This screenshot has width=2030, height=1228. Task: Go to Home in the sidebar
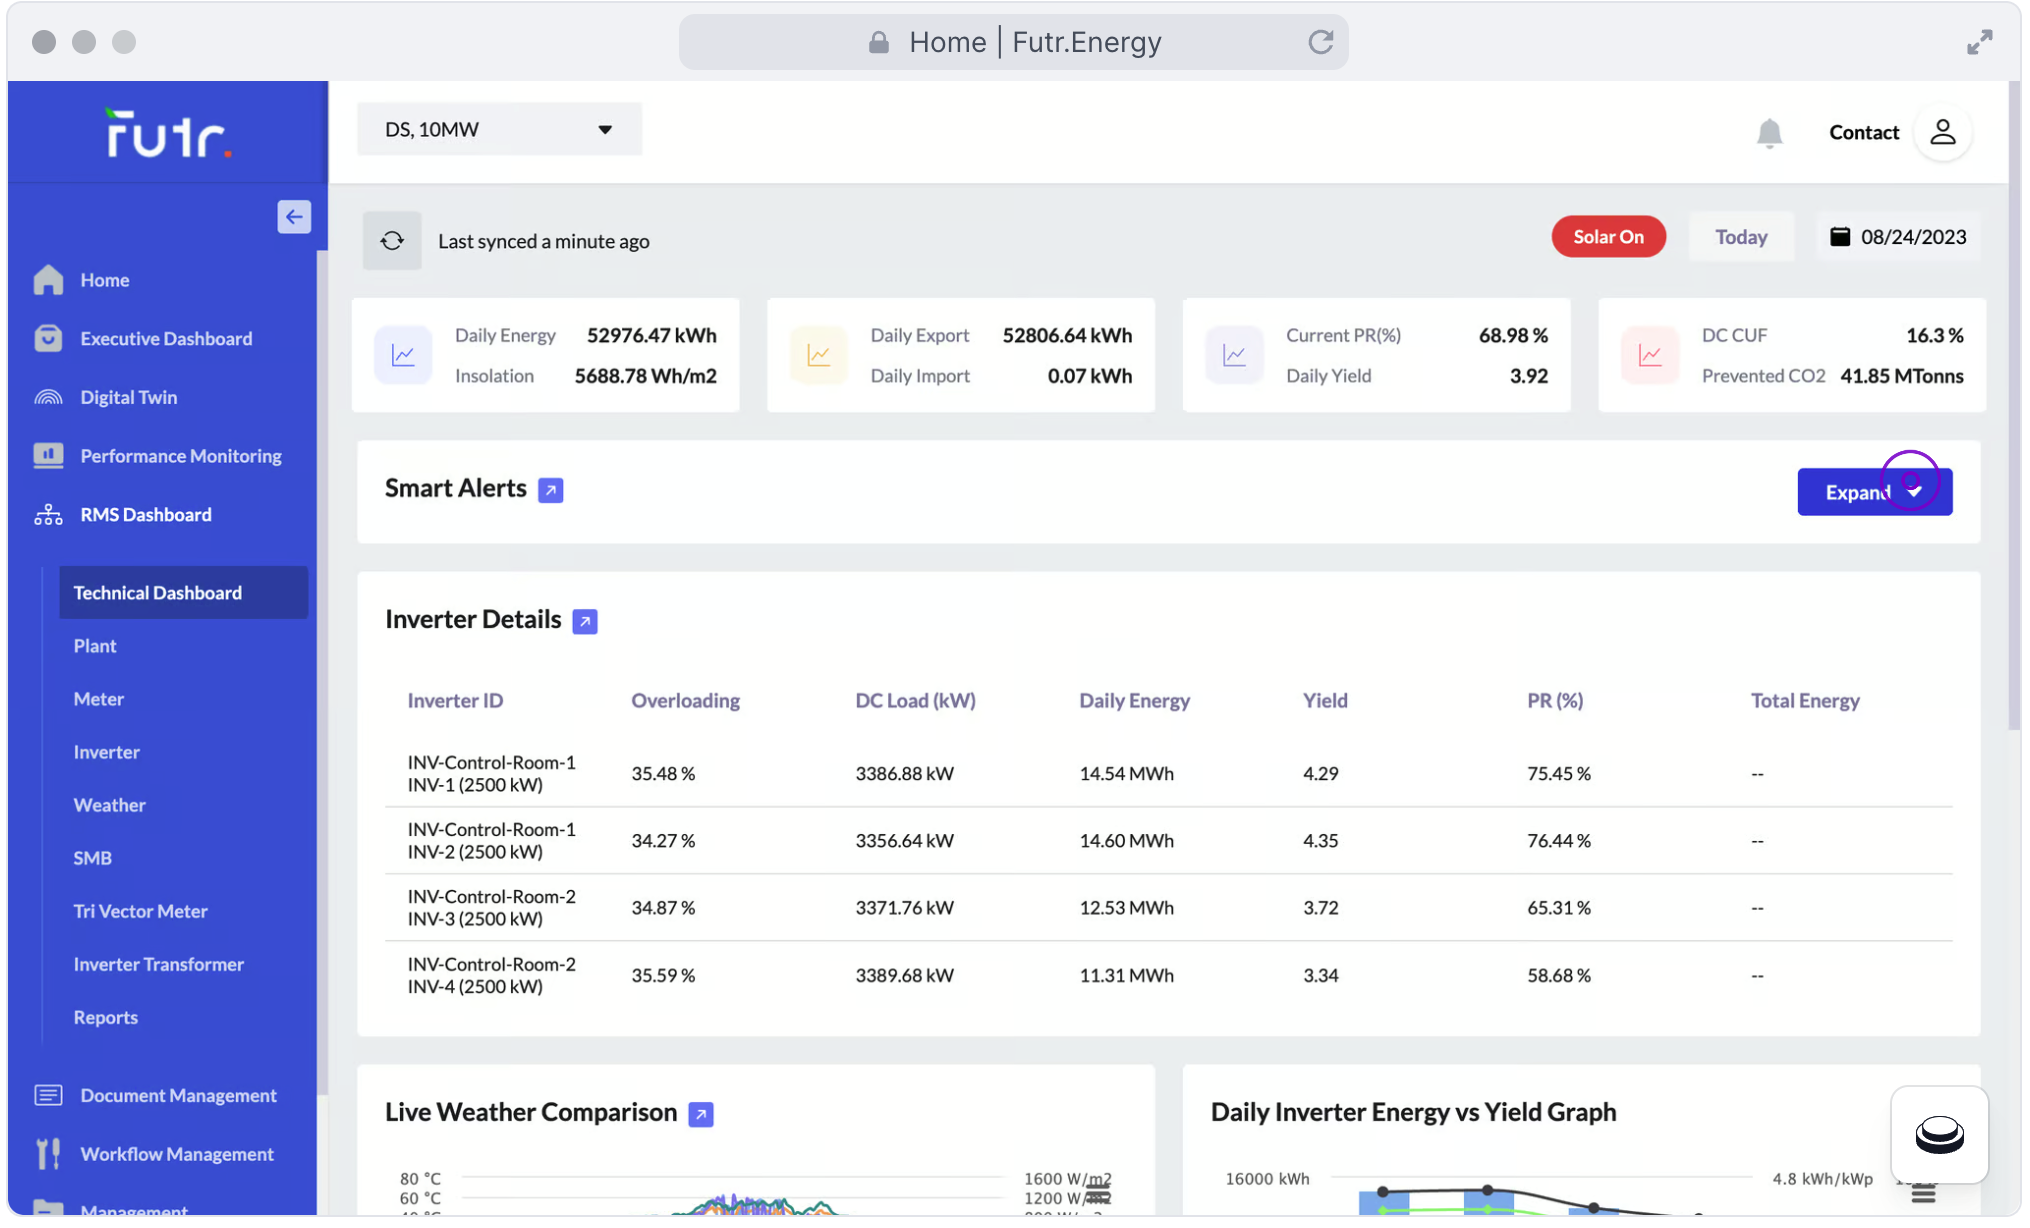pyautogui.click(x=105, y=280)
